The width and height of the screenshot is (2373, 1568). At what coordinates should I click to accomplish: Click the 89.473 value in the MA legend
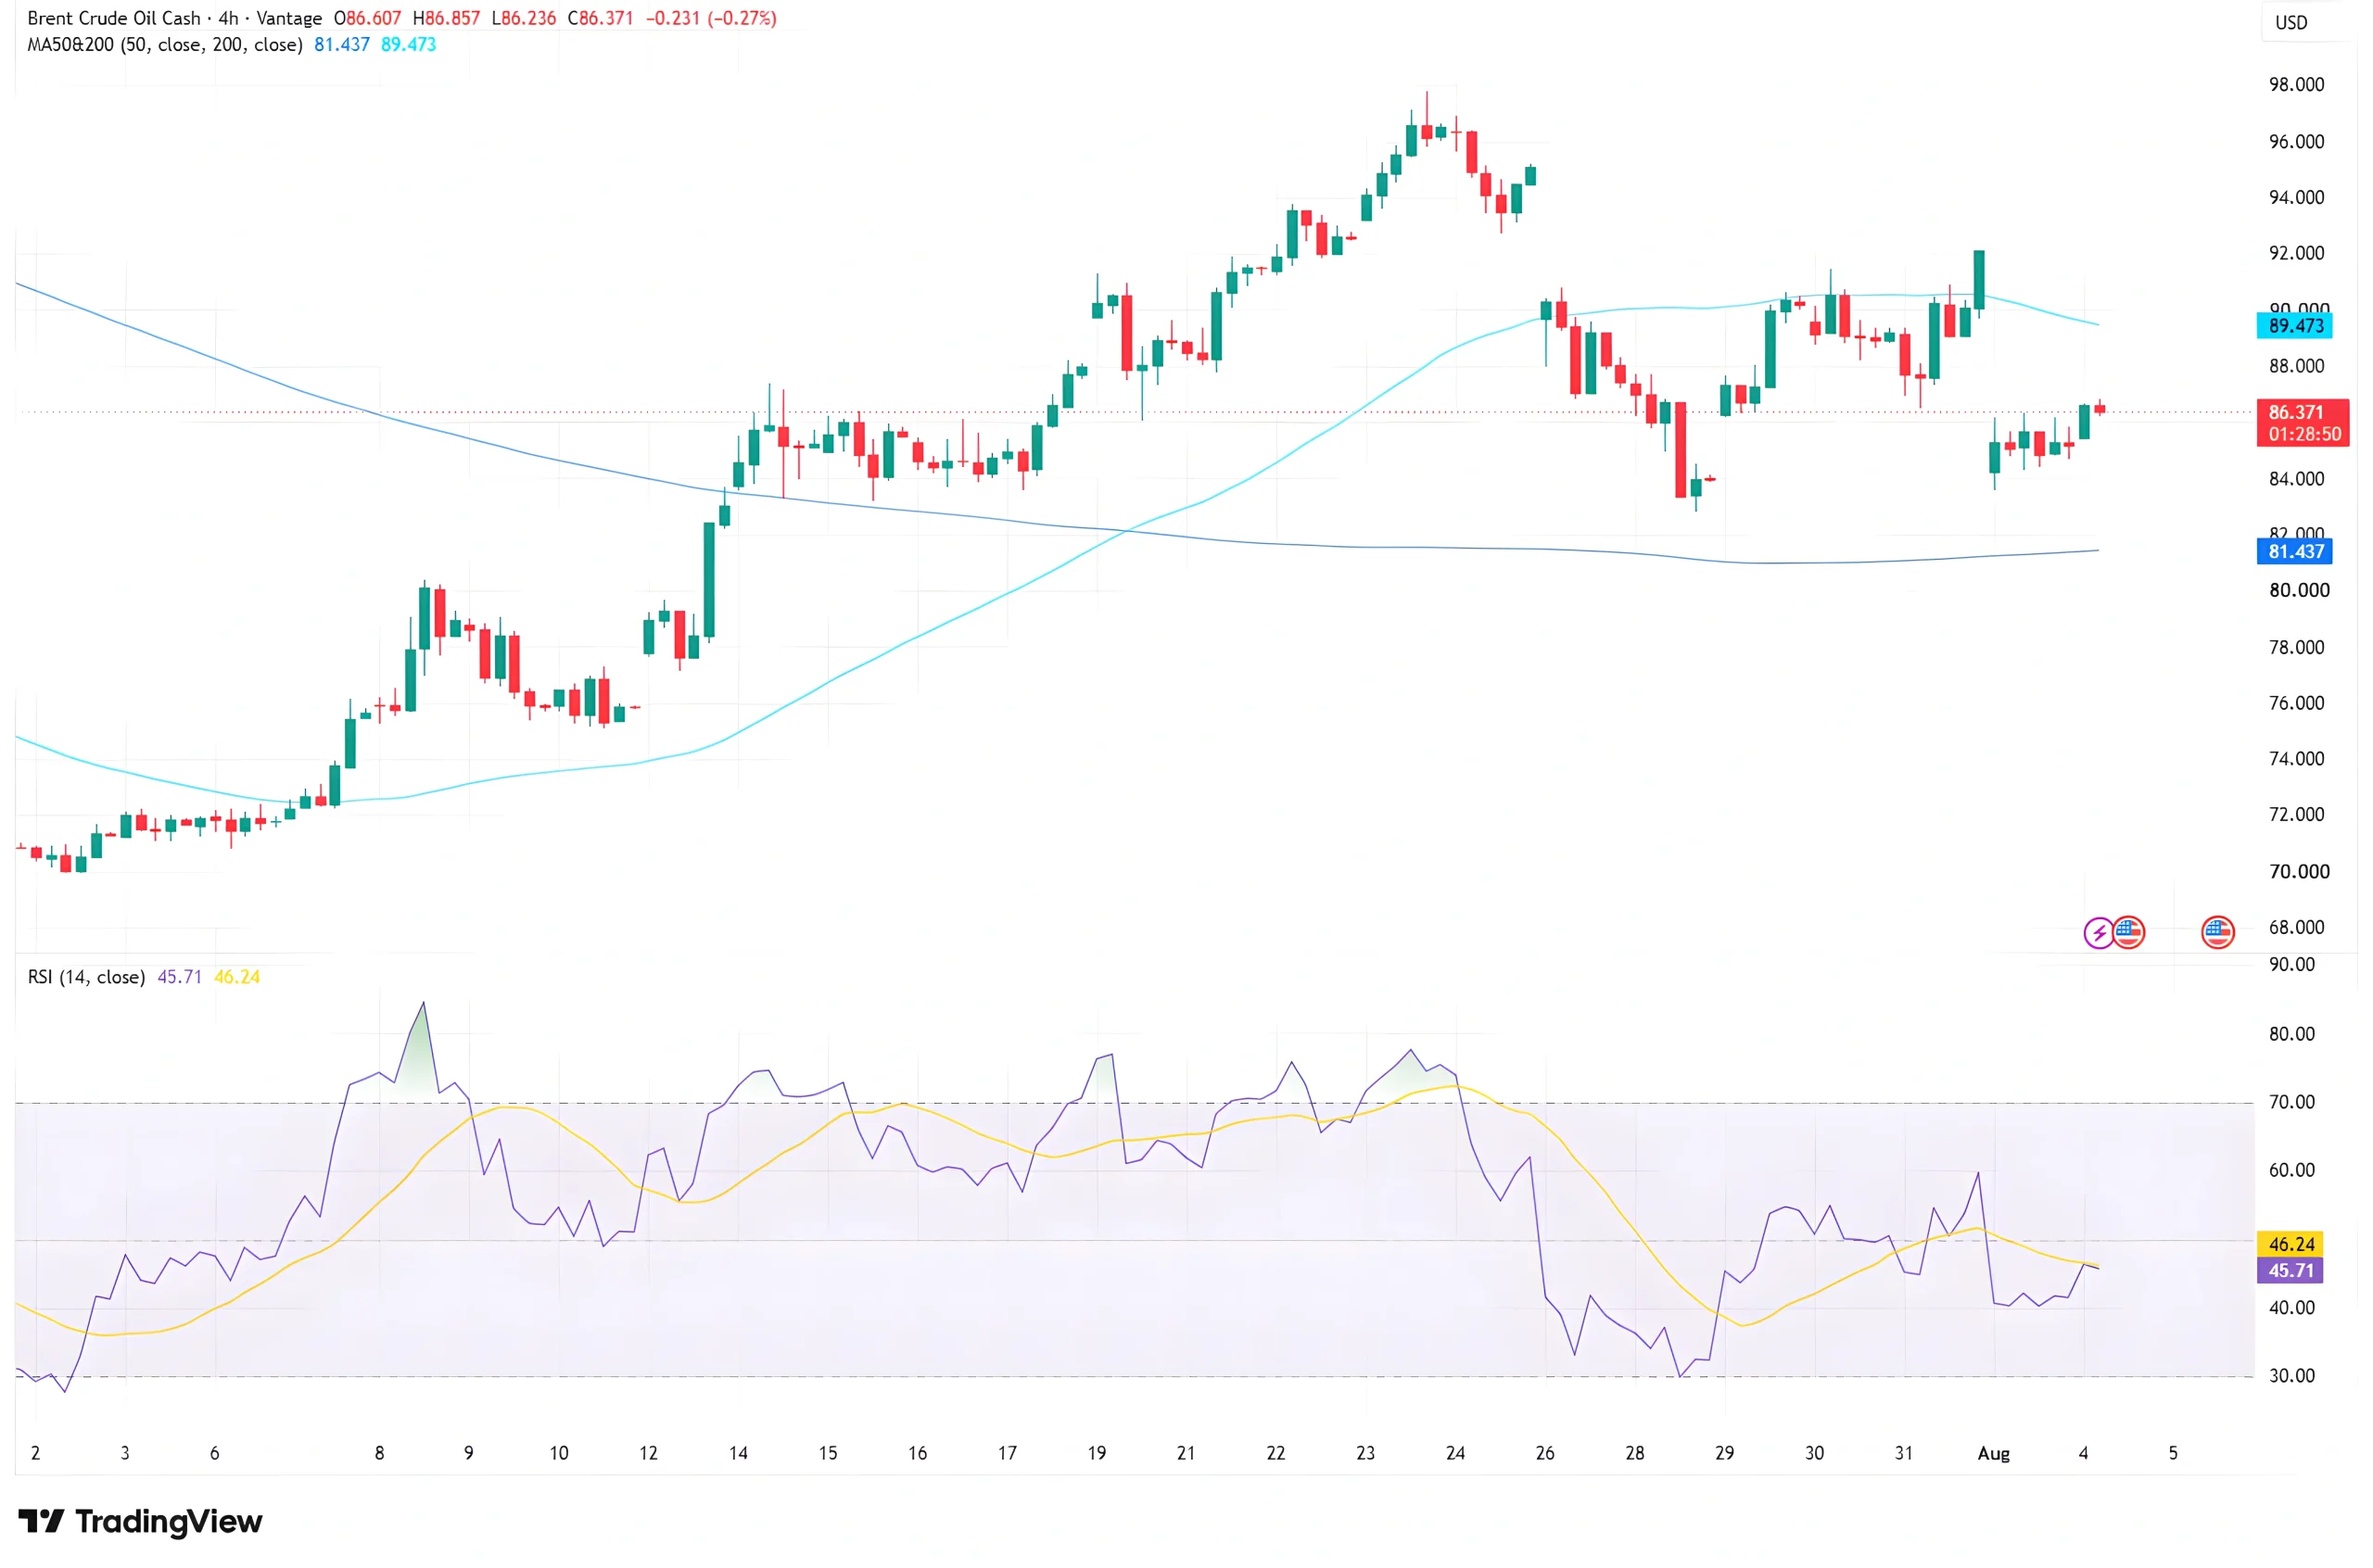[408, 44]
